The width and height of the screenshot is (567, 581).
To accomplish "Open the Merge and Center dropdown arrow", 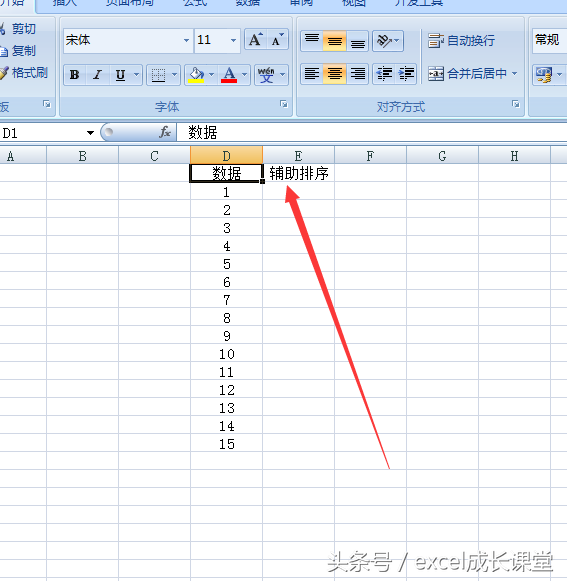I will pyautogui.click(x=515, y=73).
